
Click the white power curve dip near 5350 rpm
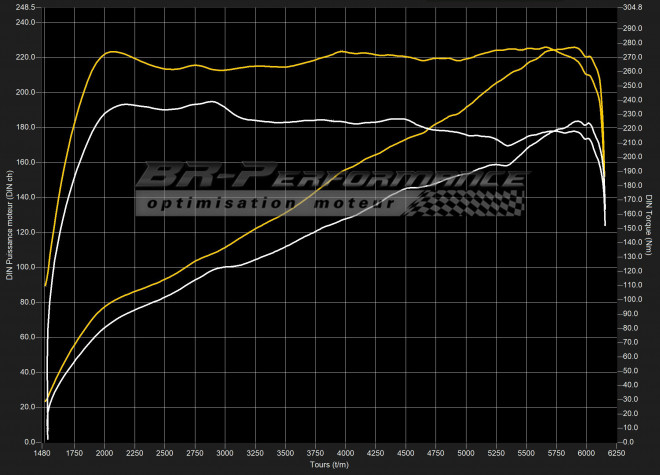click(x=508, y=165)
